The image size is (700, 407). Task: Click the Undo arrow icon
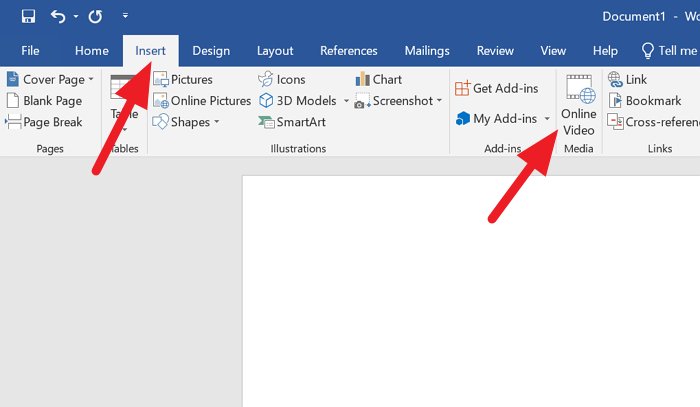[58, 16]
